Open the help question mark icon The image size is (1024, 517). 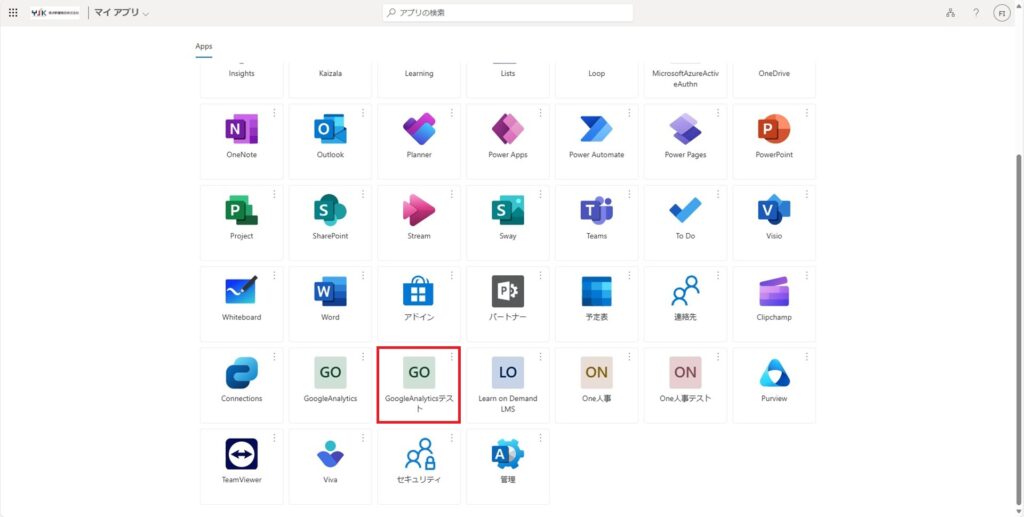point(976,12)
